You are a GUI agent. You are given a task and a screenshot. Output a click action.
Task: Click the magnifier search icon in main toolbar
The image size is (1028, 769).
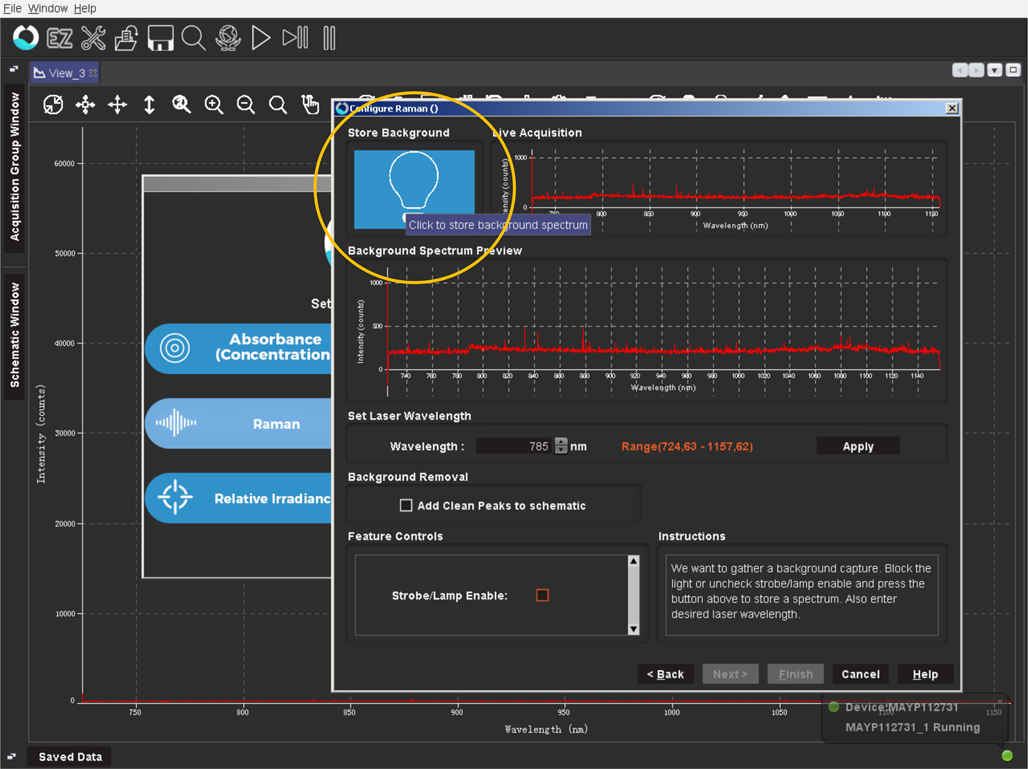pos(193,38)
